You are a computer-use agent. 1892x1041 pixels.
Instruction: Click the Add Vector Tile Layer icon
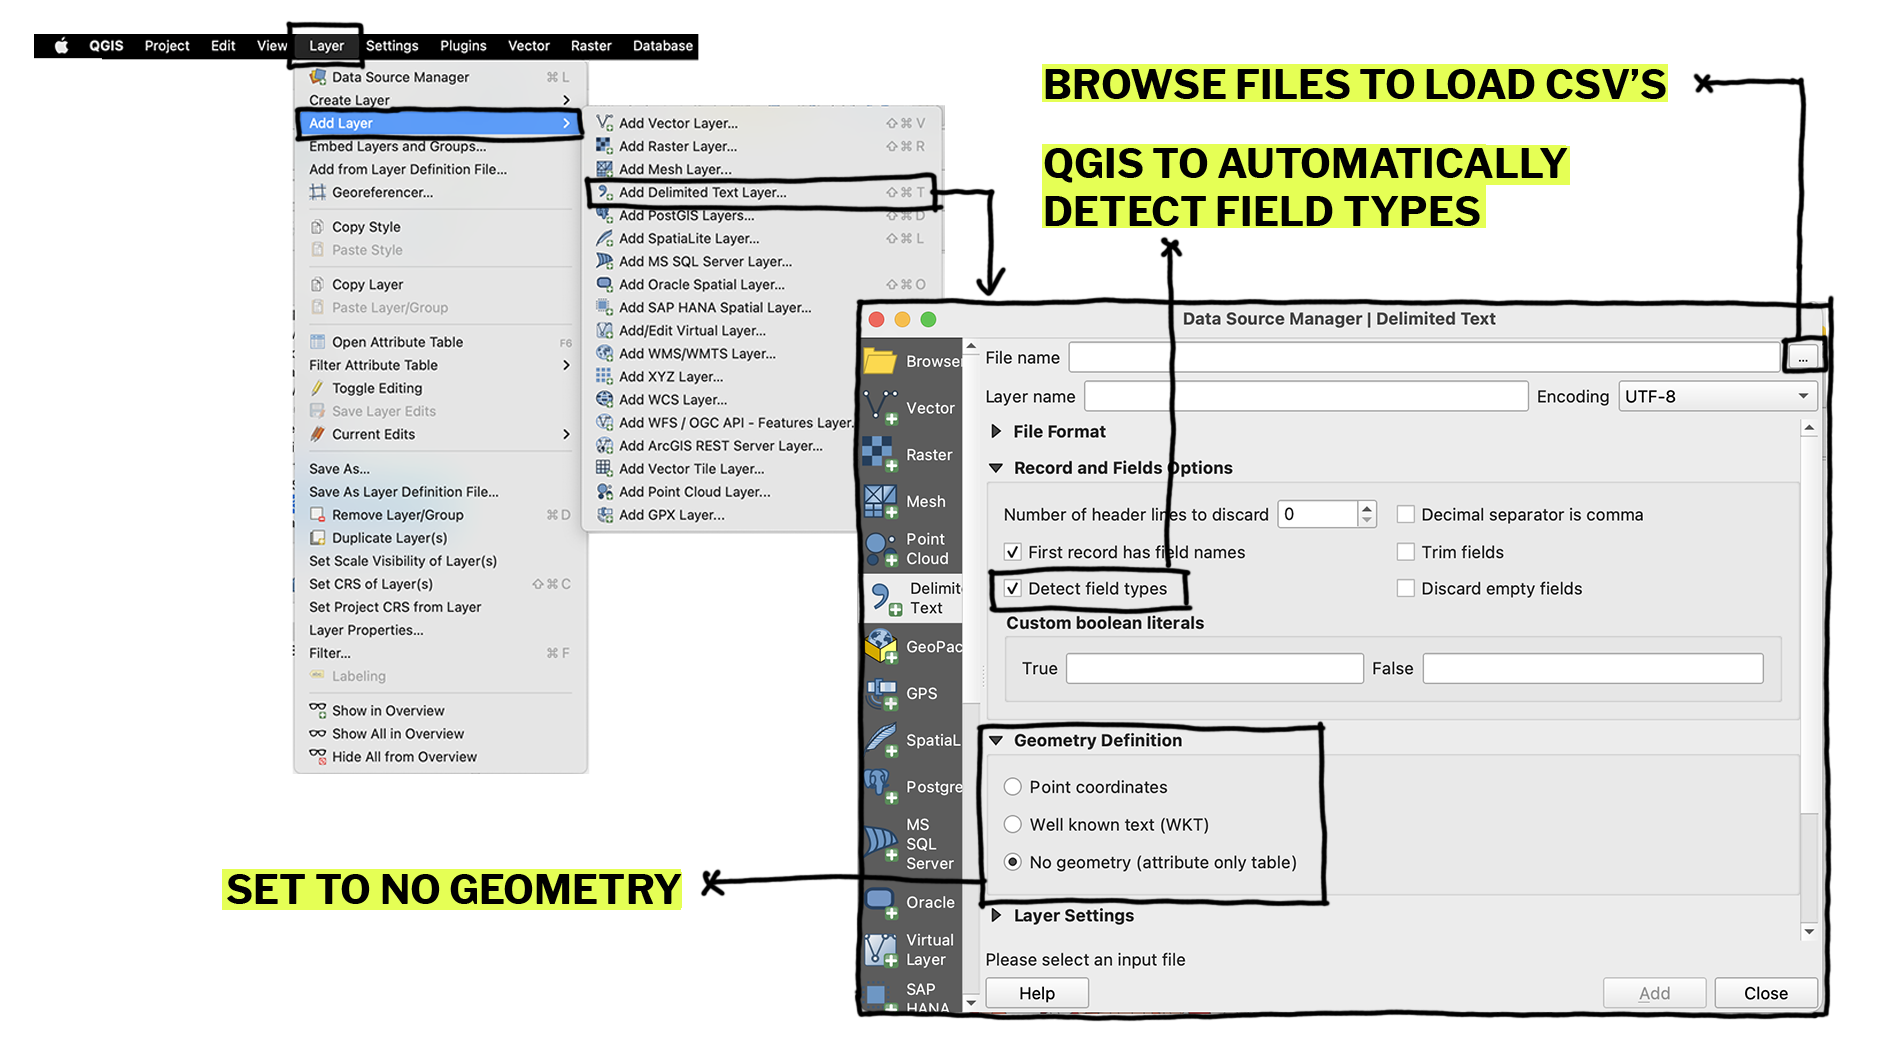(605, 468)
